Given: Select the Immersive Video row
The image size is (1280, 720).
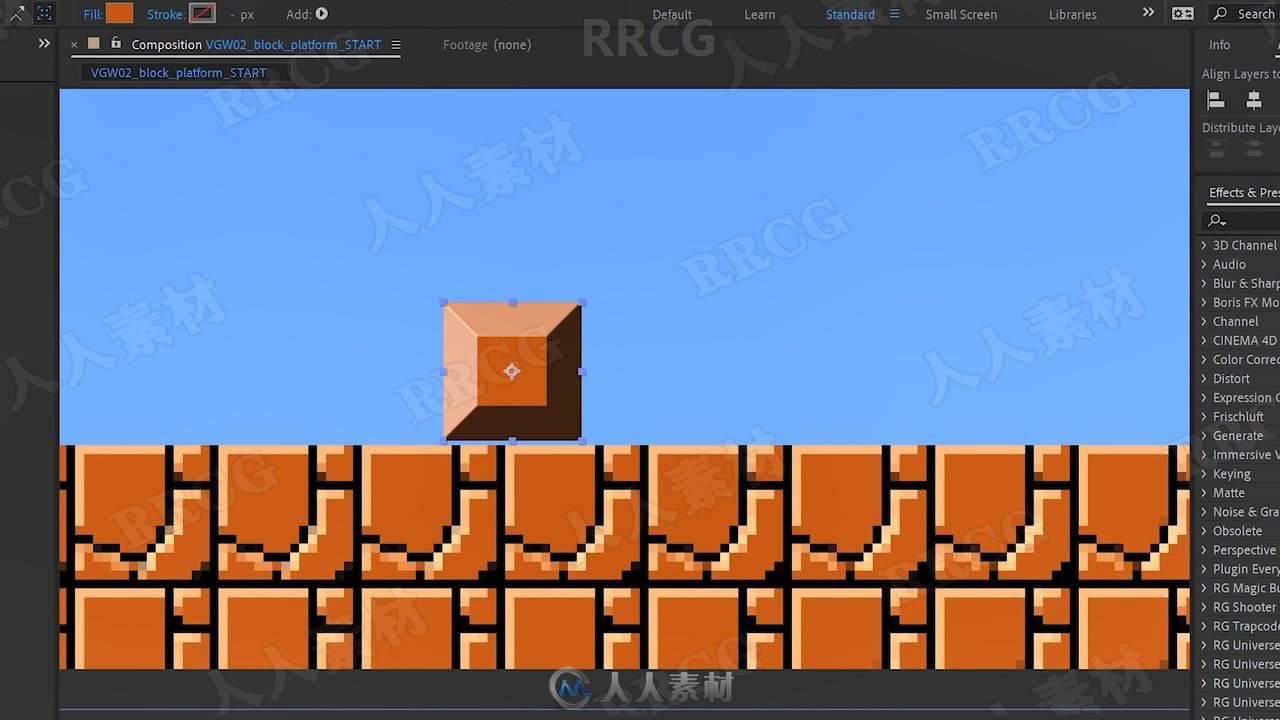Looking at the screenshot, I should pos(1240,454).
